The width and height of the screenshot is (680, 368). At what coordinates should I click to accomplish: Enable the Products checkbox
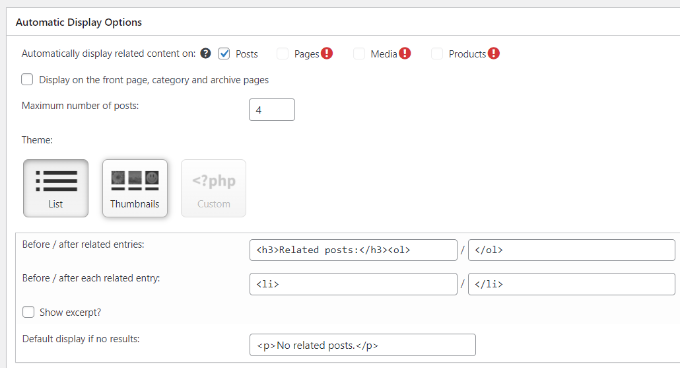point(437,54)
